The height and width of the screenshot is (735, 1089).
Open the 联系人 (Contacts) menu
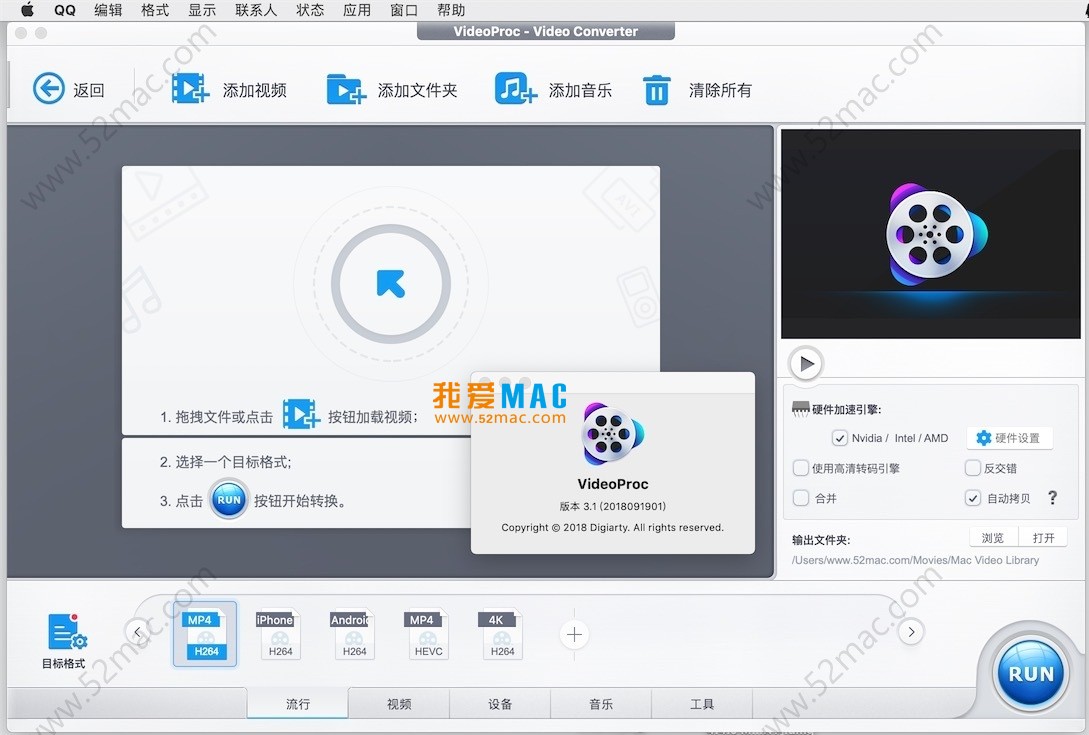coord(256,10)
